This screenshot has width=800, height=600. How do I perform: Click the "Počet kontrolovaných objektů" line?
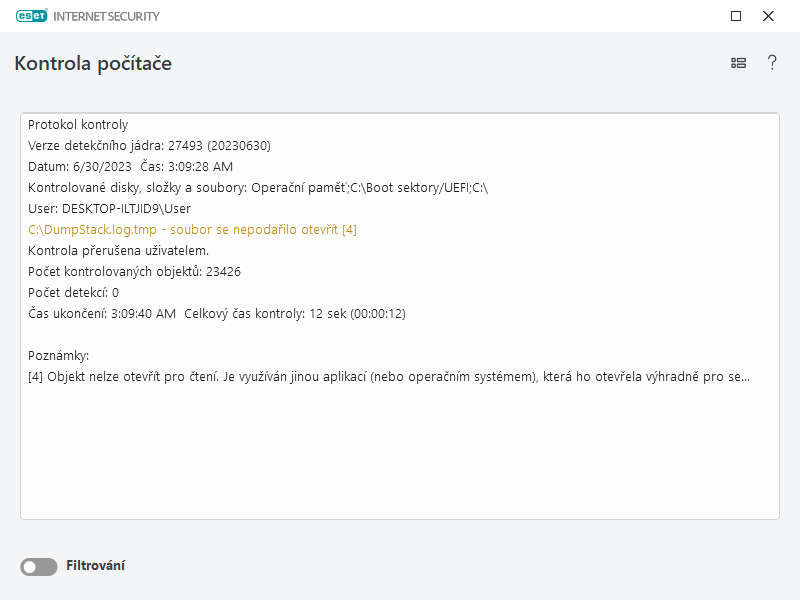click(134, 271)
